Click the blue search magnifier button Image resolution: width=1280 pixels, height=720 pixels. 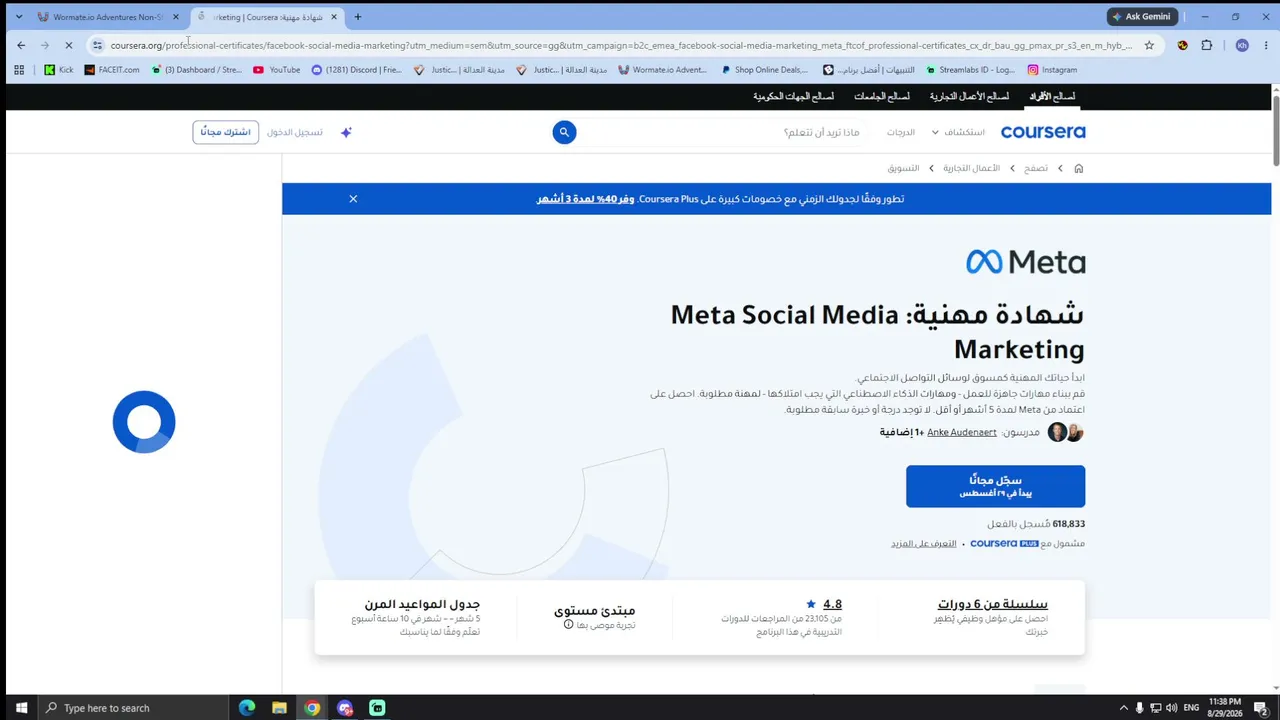(x=564, y=132)
